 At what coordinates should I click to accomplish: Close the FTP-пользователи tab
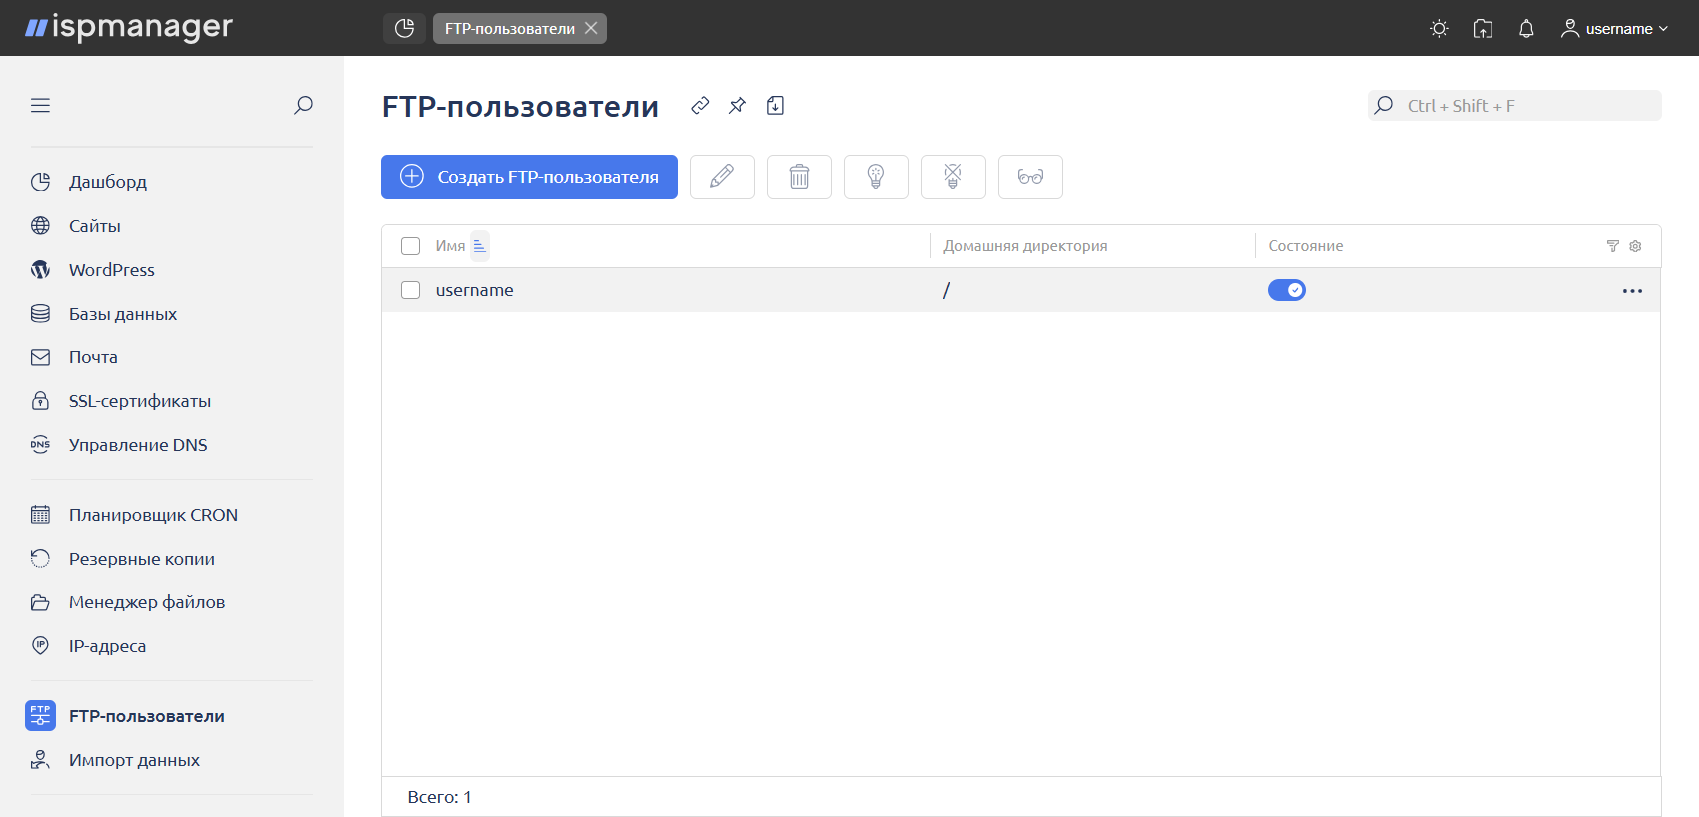pyautogui.click(x=591, y=28)
